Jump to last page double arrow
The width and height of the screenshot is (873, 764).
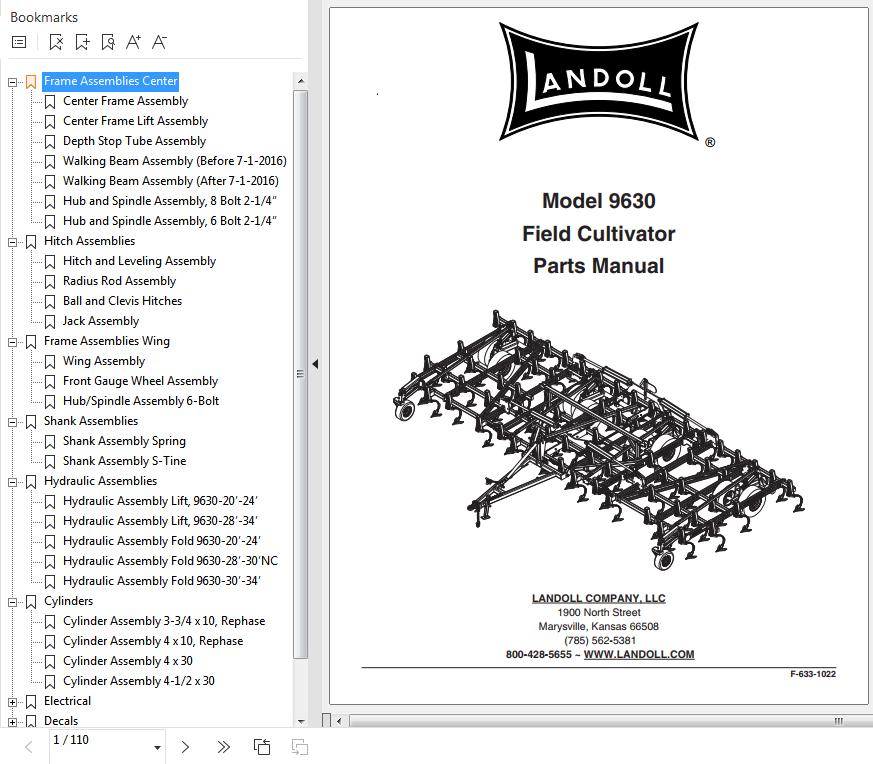(223, 747)
